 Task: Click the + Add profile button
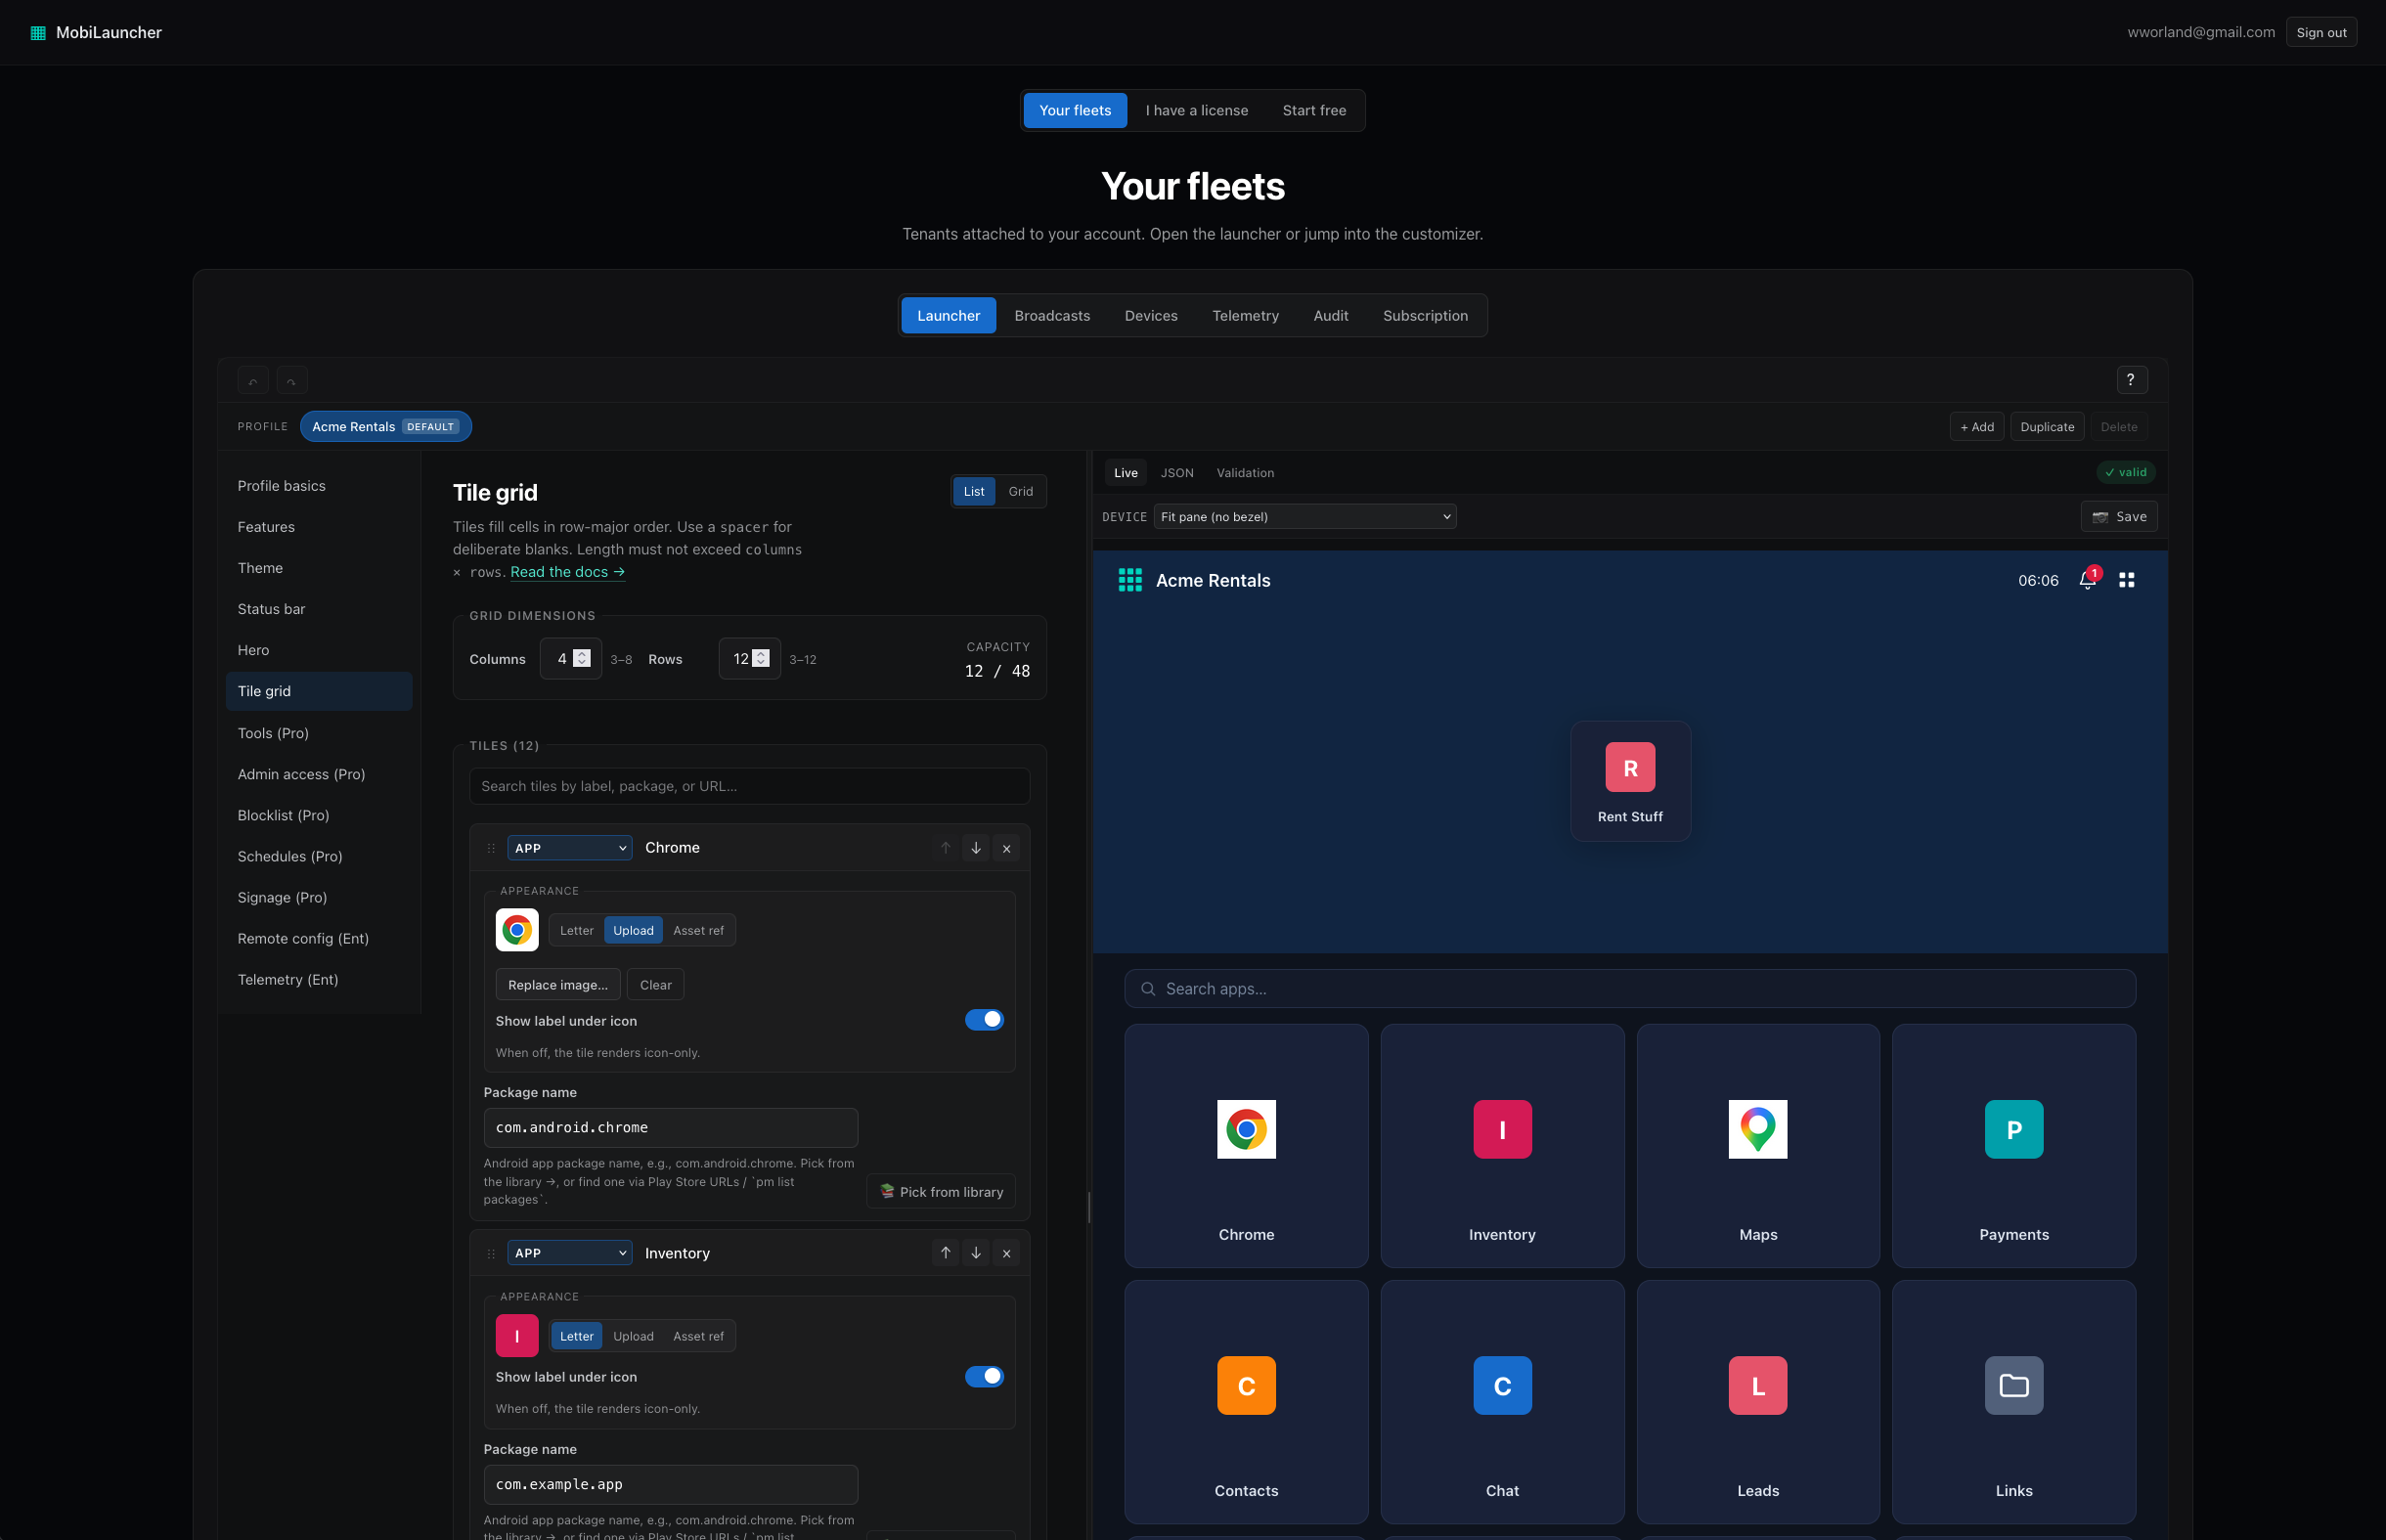[1976, 427]
